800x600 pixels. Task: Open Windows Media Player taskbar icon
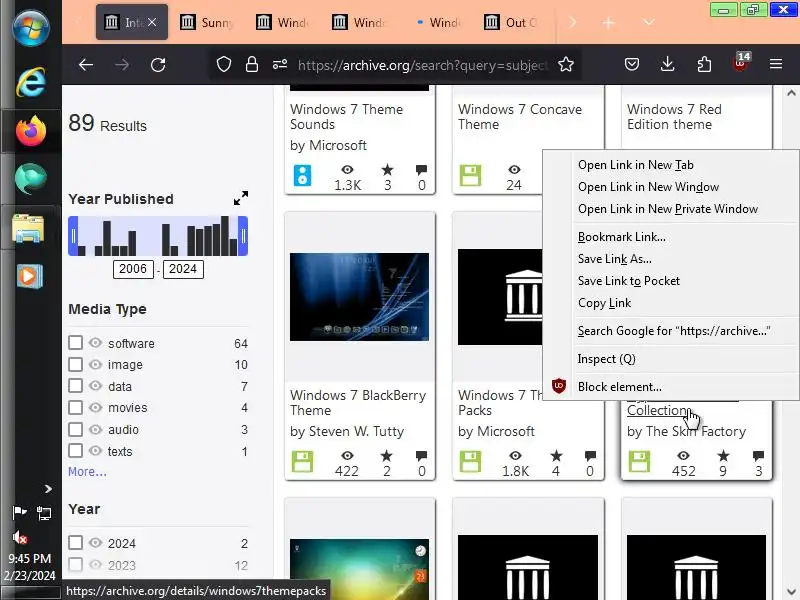(29, 276)
